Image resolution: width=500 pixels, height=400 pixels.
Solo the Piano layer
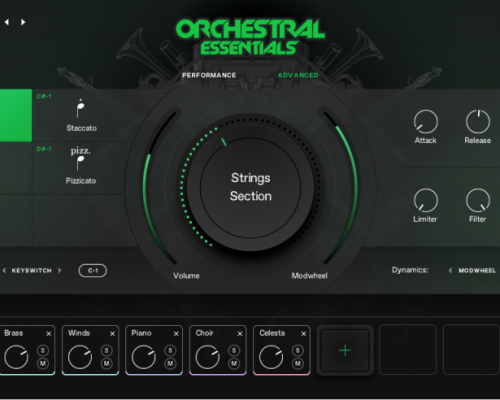(x=170, y=350)
